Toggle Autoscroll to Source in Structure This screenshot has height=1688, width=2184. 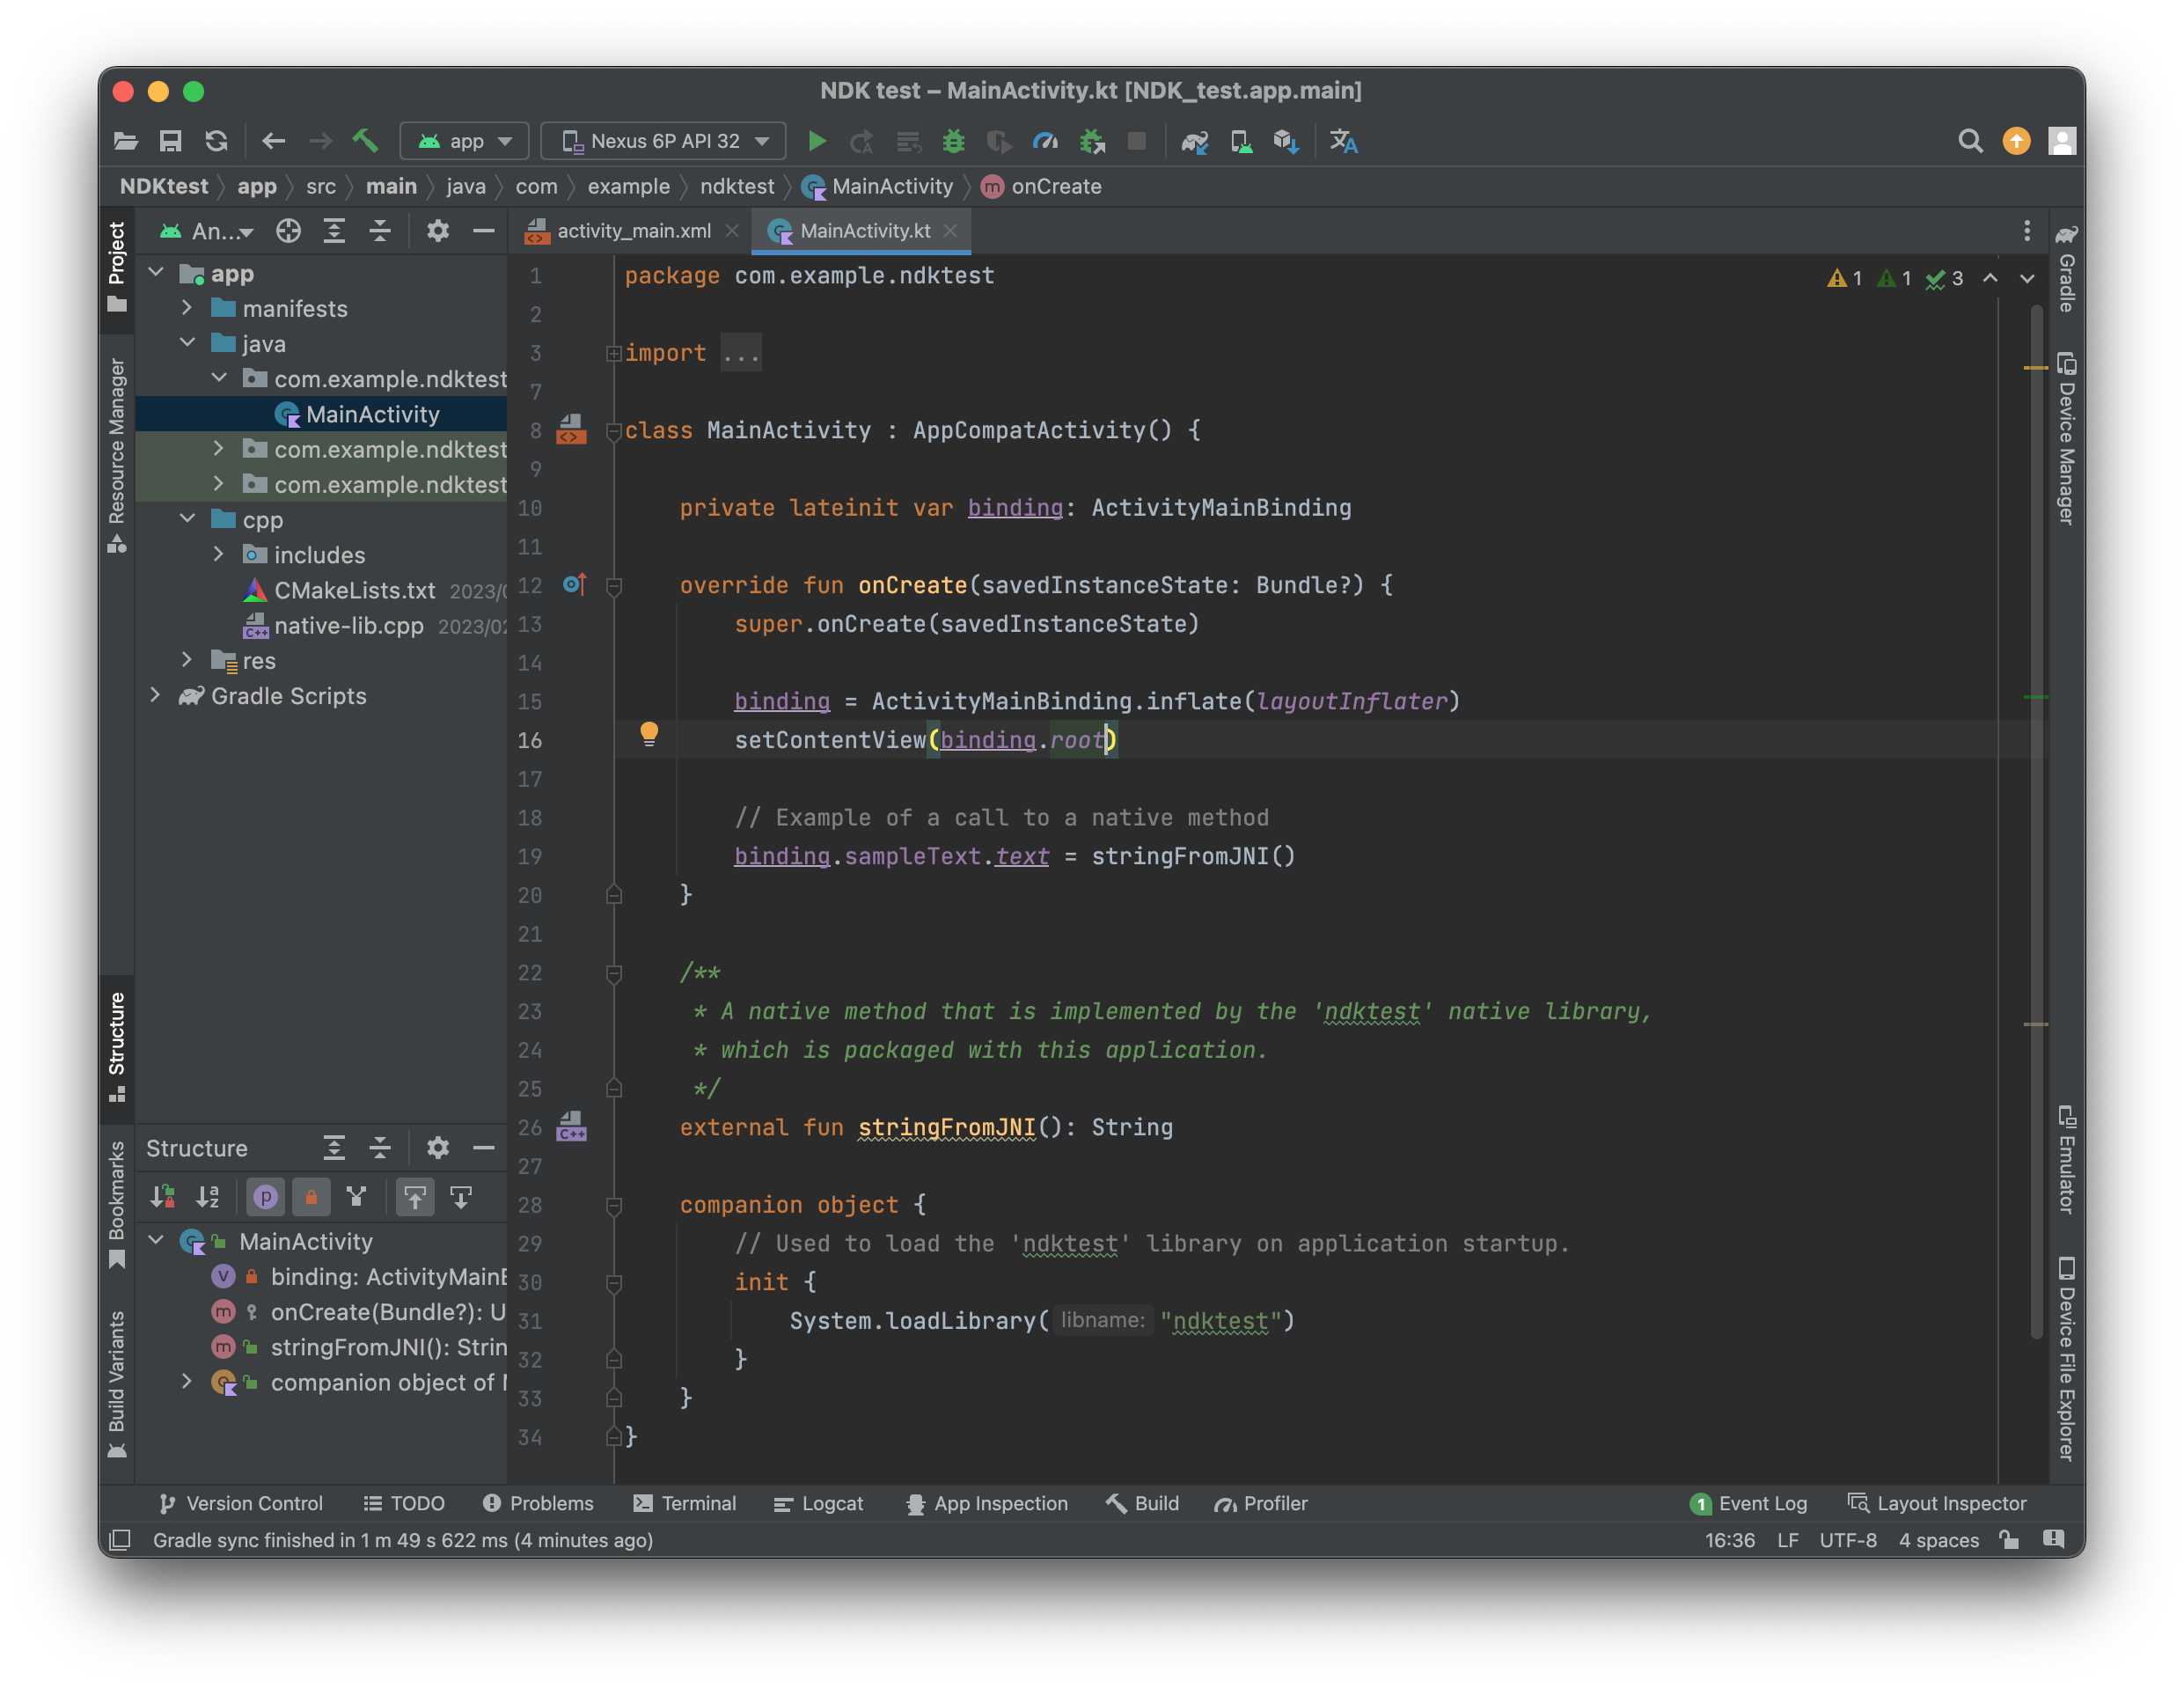(x=415, y=1197)
